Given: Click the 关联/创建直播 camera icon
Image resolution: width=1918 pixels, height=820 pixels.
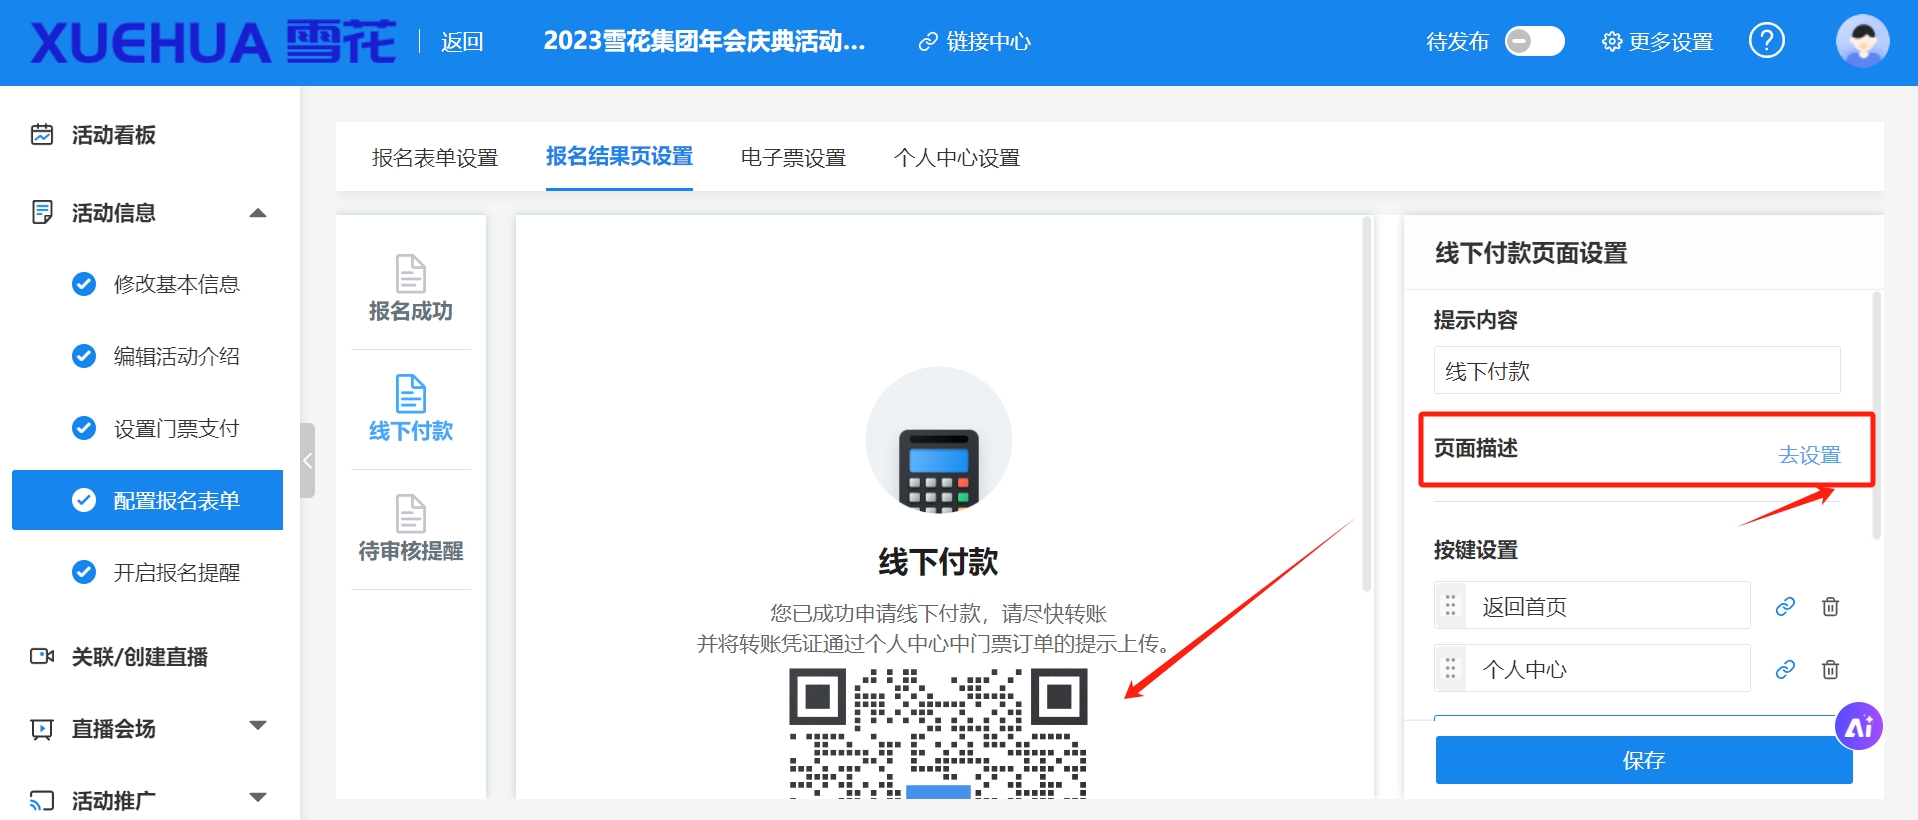Looking at the screenshot, I should pos(42,656).
